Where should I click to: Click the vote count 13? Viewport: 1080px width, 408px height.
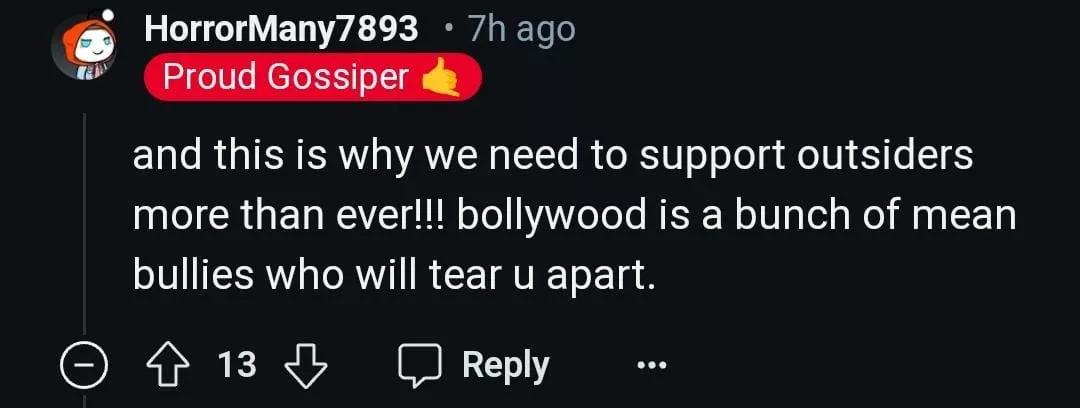237,365
